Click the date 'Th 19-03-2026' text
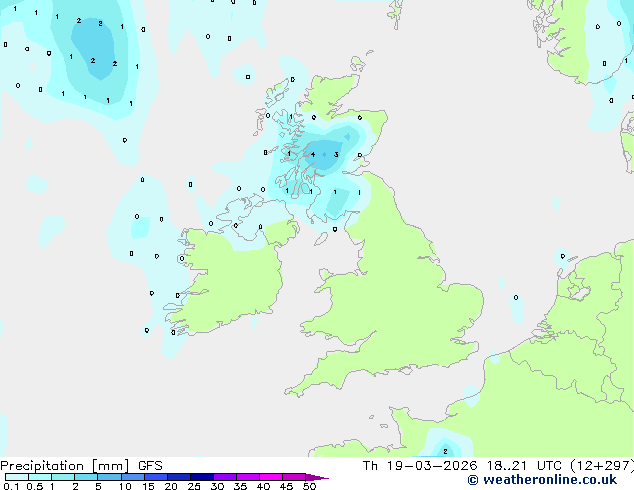 (420, 466)
